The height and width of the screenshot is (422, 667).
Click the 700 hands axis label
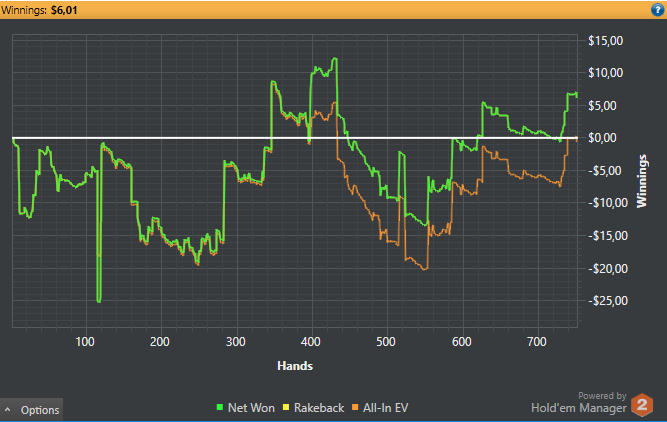pyautogui.click(x=536, y=342)
